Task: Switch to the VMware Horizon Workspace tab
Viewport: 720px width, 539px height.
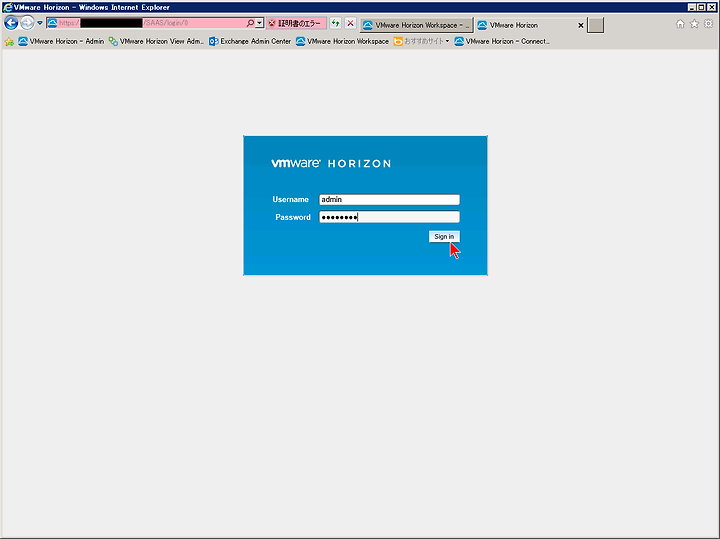Action: 416,25
